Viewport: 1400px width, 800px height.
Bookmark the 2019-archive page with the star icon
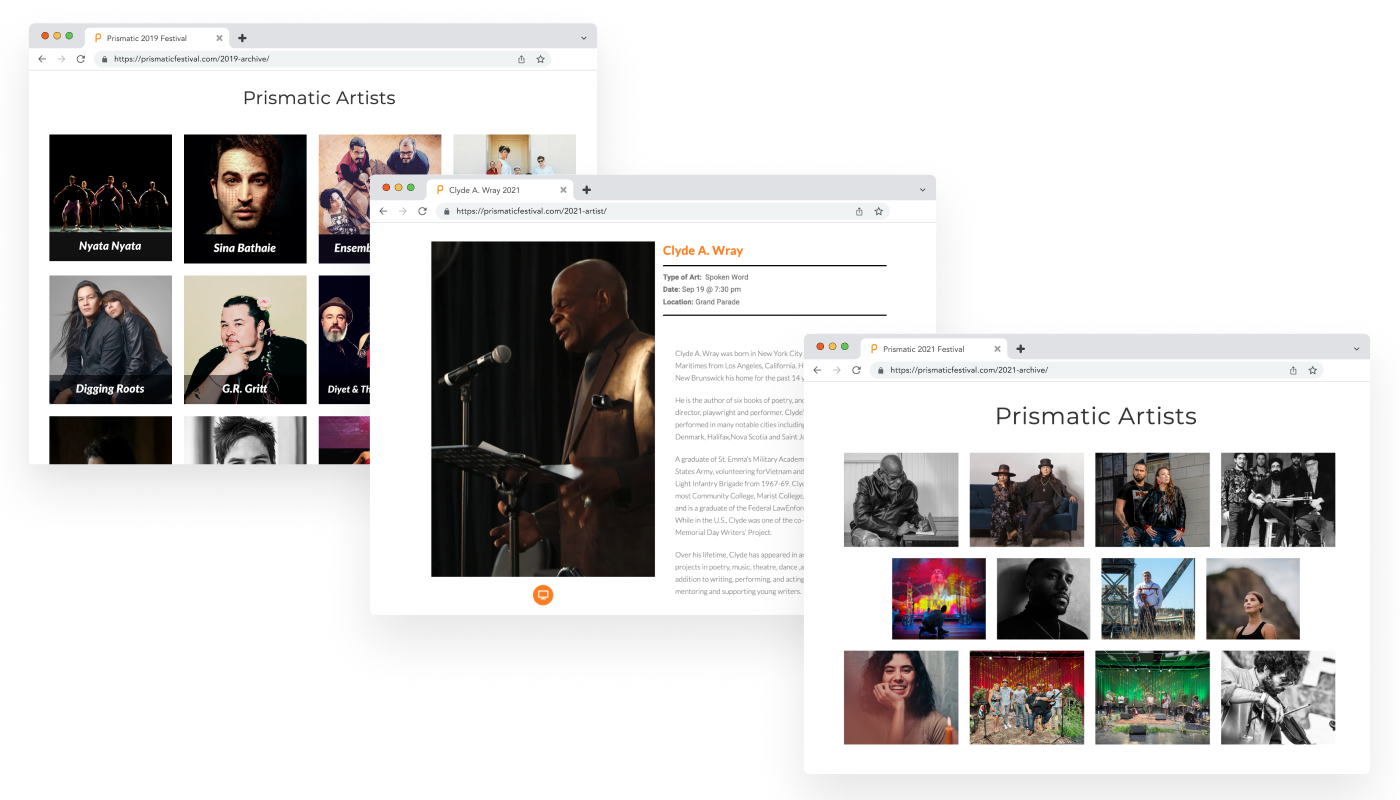(541, 59)
